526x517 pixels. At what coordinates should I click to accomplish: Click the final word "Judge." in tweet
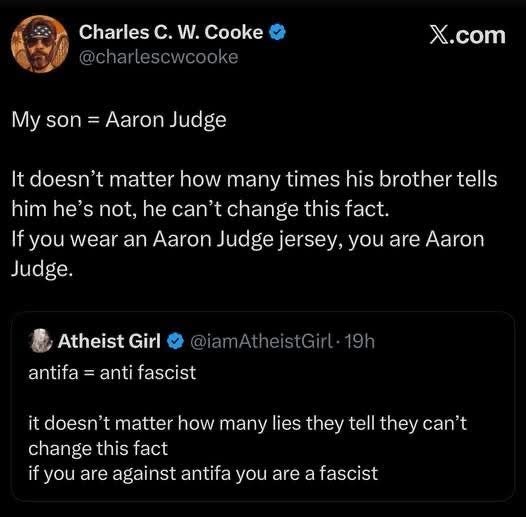click(x=42, y=269)
